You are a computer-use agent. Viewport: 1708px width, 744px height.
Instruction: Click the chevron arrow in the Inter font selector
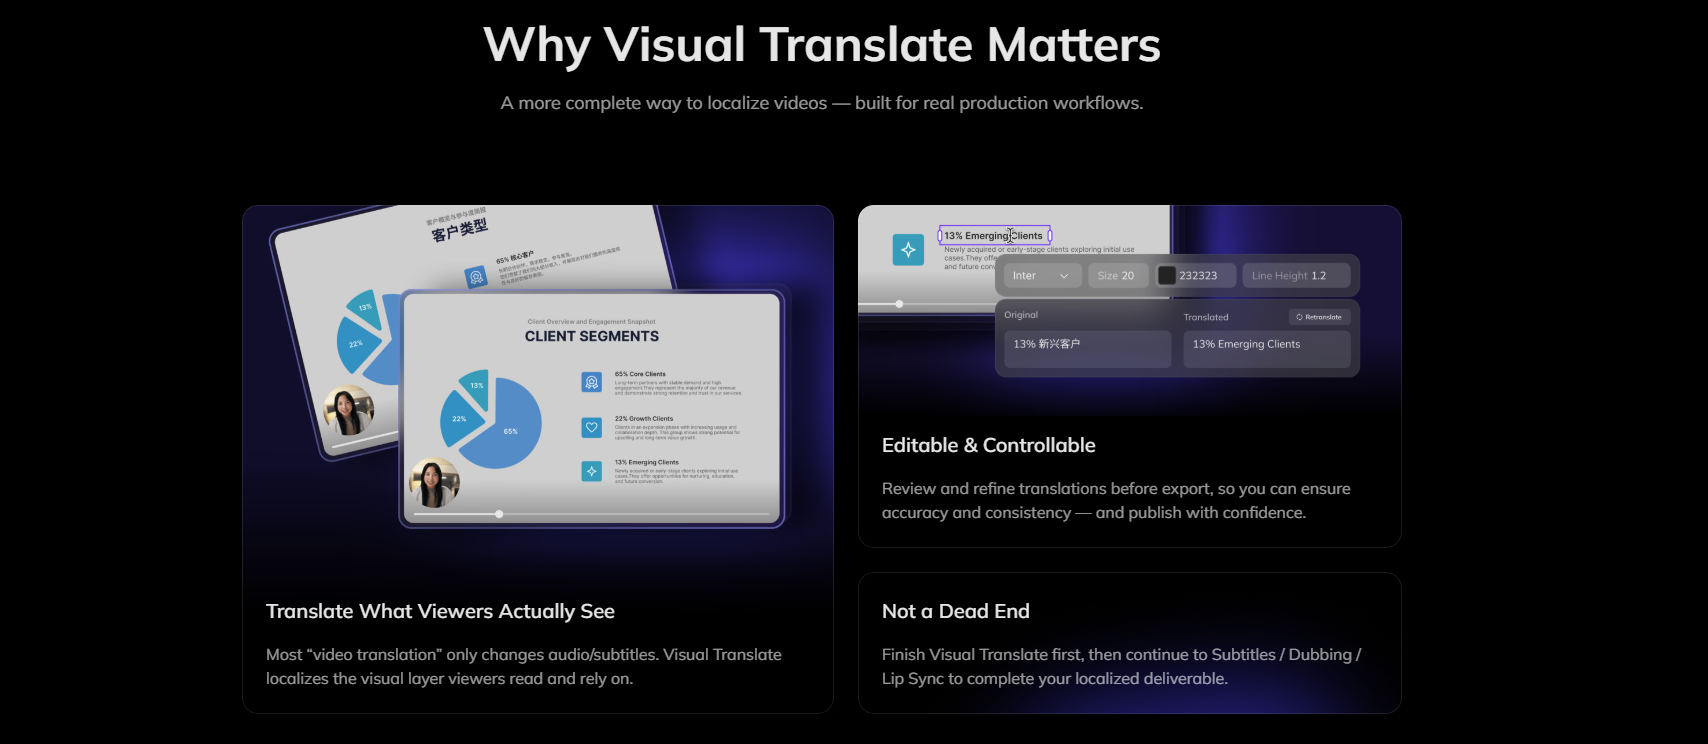pos(1064,276)
